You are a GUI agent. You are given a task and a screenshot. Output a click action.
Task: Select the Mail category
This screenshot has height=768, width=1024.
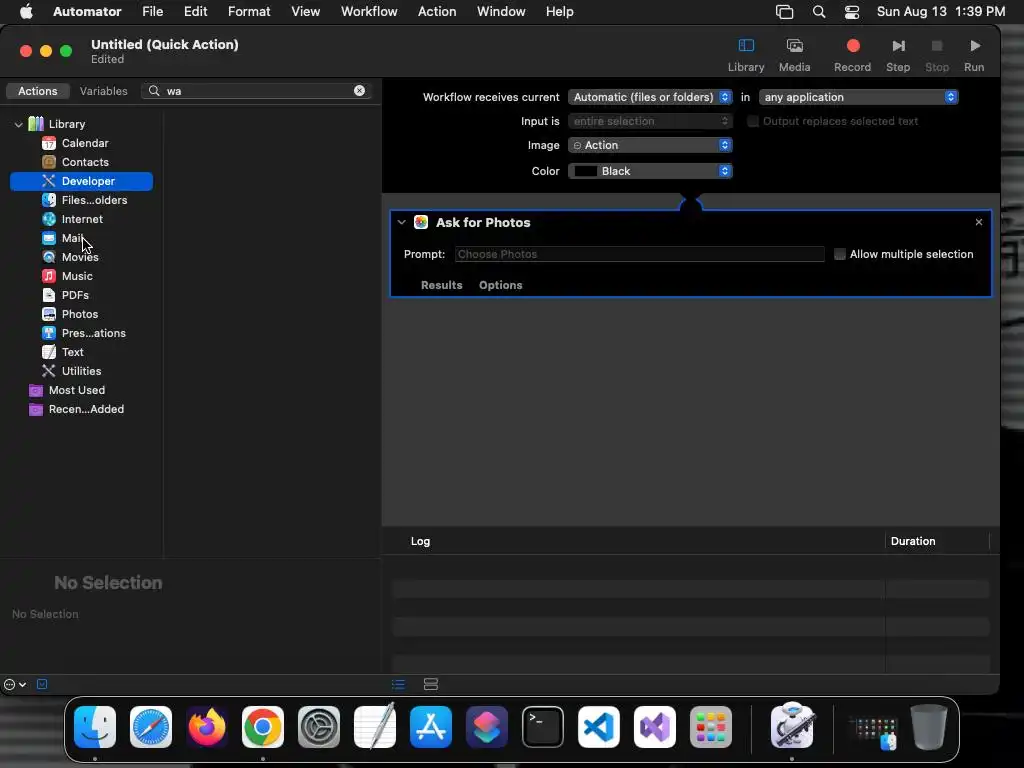pos(63,238)
